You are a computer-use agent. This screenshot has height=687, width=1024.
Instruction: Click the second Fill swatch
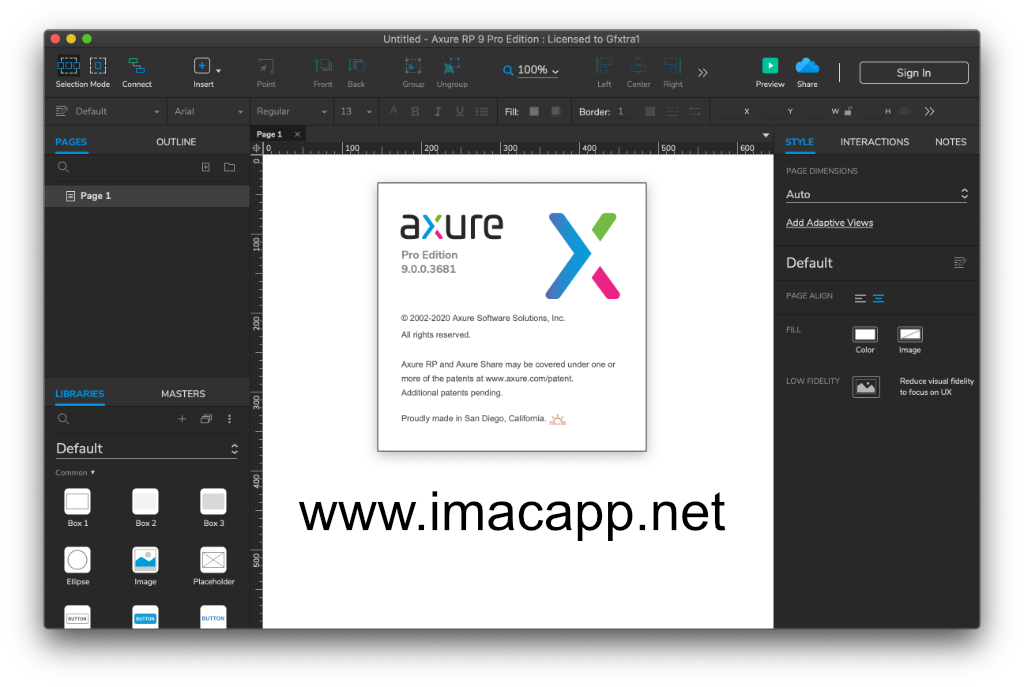(556, 112)
